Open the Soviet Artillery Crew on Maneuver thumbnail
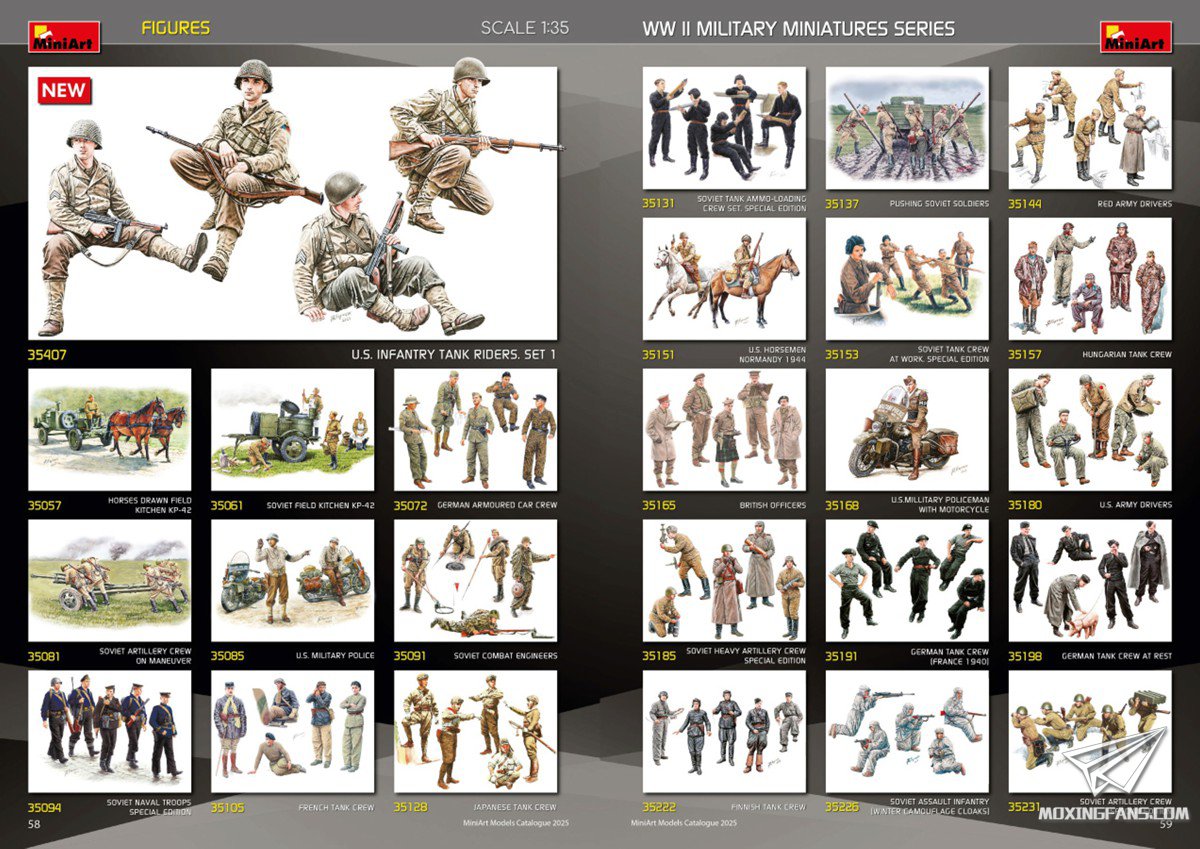The width and height of the screenshot is (1200, 849). (109, 581)
